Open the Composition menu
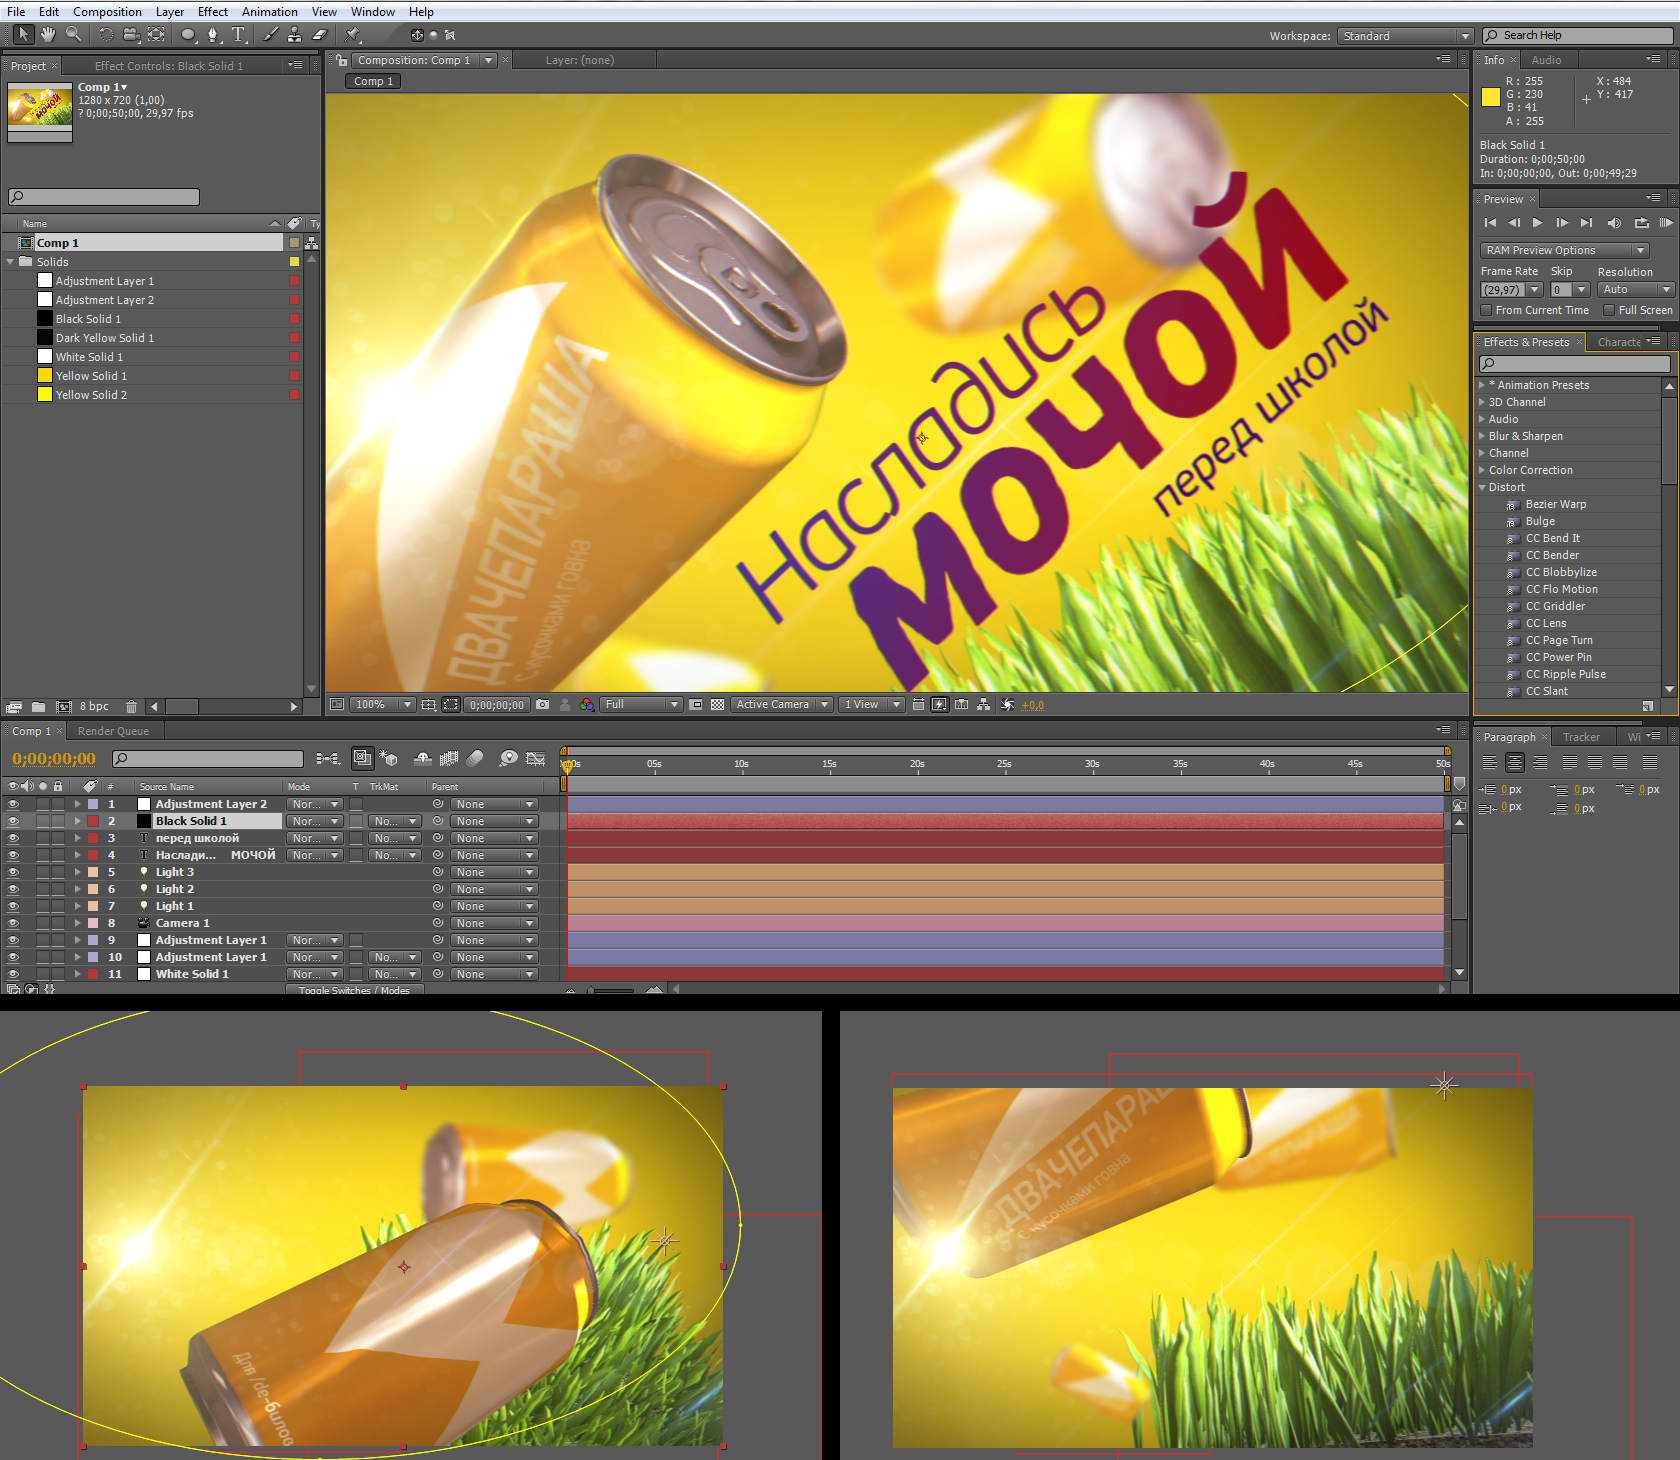 107,12
